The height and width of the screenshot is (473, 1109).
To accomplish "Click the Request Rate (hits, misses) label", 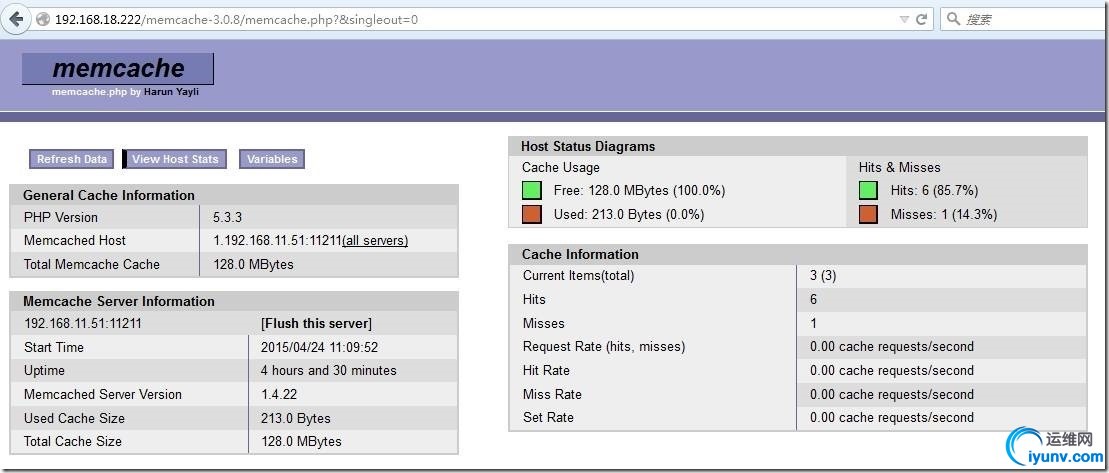I will coord(604,347).
